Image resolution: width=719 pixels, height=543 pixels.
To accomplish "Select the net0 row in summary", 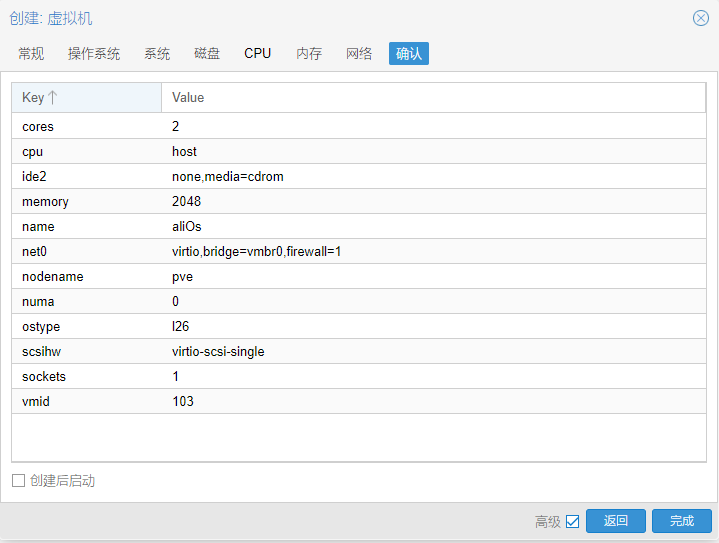I will point(358,251).
